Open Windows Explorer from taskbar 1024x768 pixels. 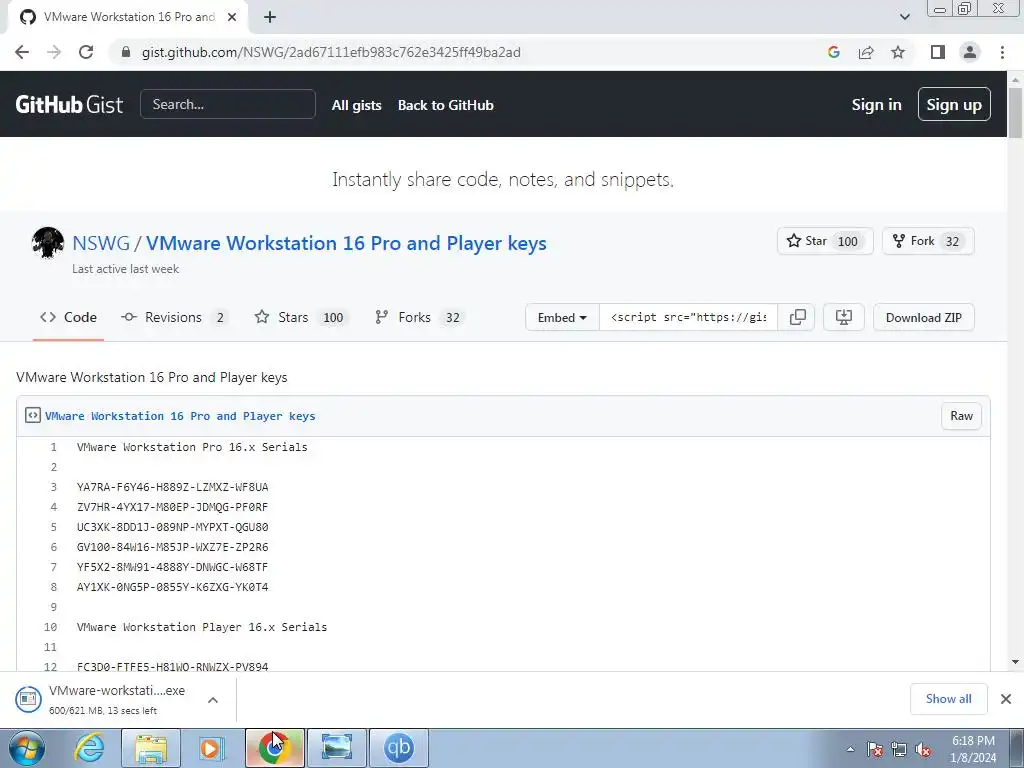151,748
